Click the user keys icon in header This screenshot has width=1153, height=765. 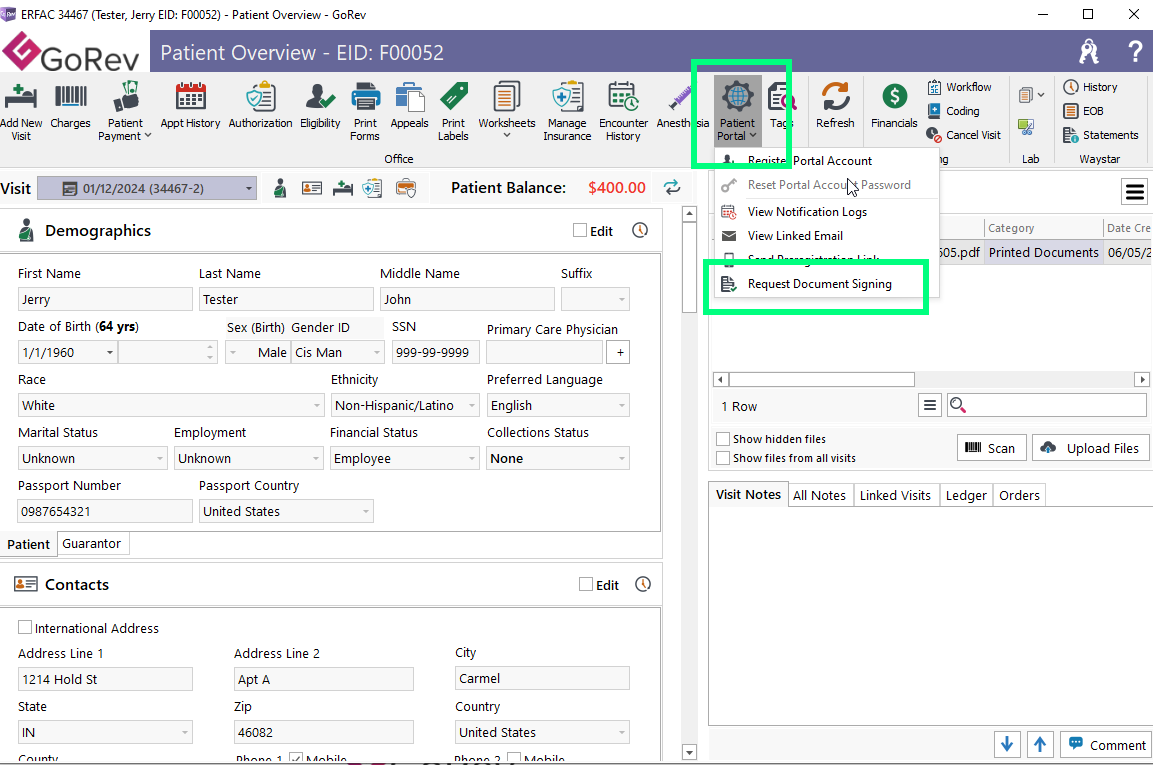[x=1089, y=51]
